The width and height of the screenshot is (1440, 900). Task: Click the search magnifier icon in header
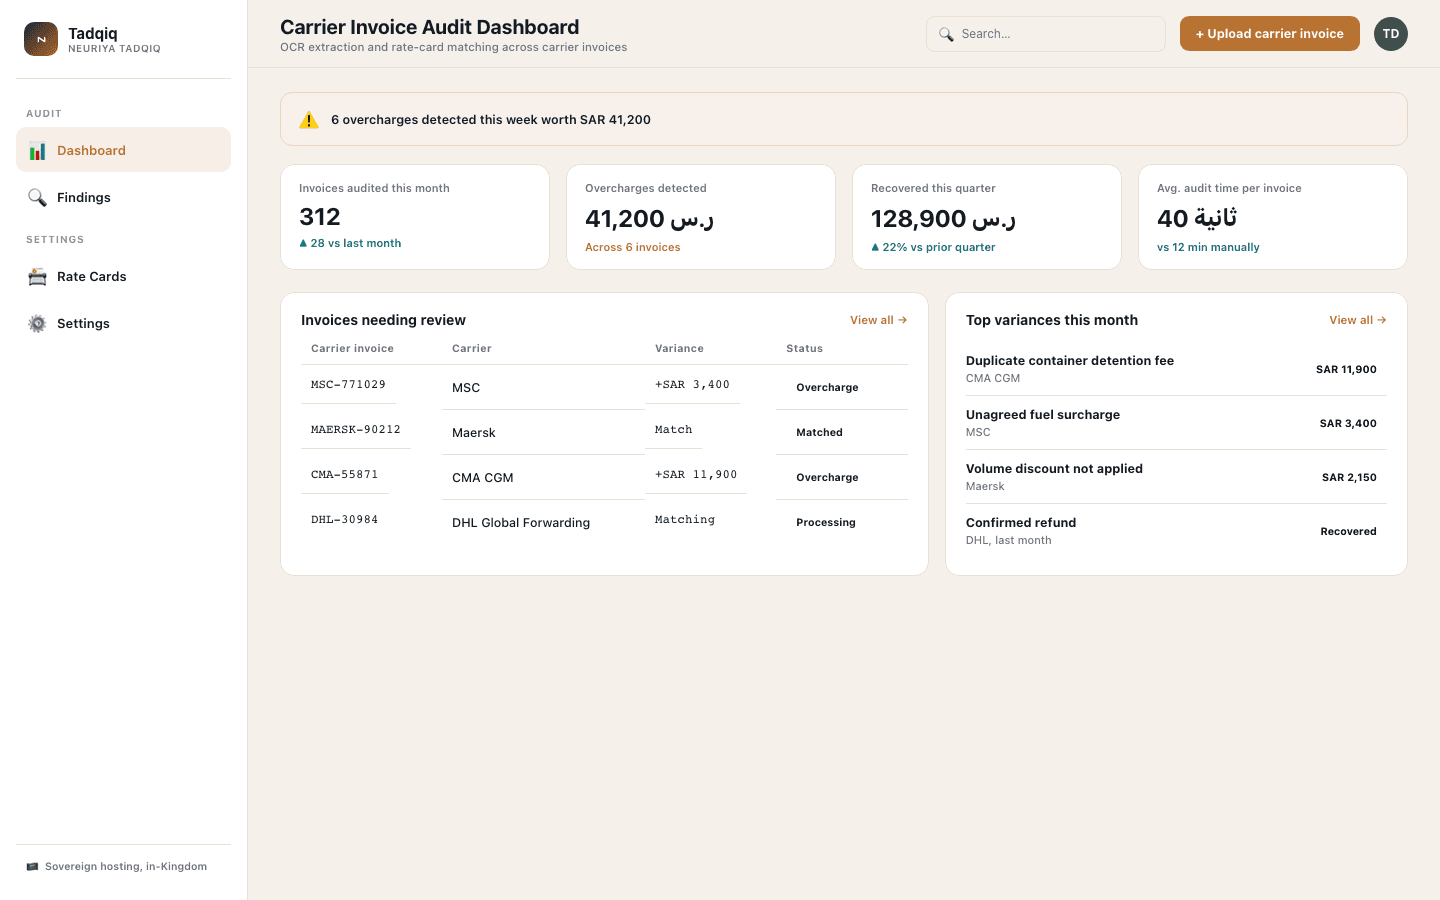pyautogui.click(x=946, y=34)
